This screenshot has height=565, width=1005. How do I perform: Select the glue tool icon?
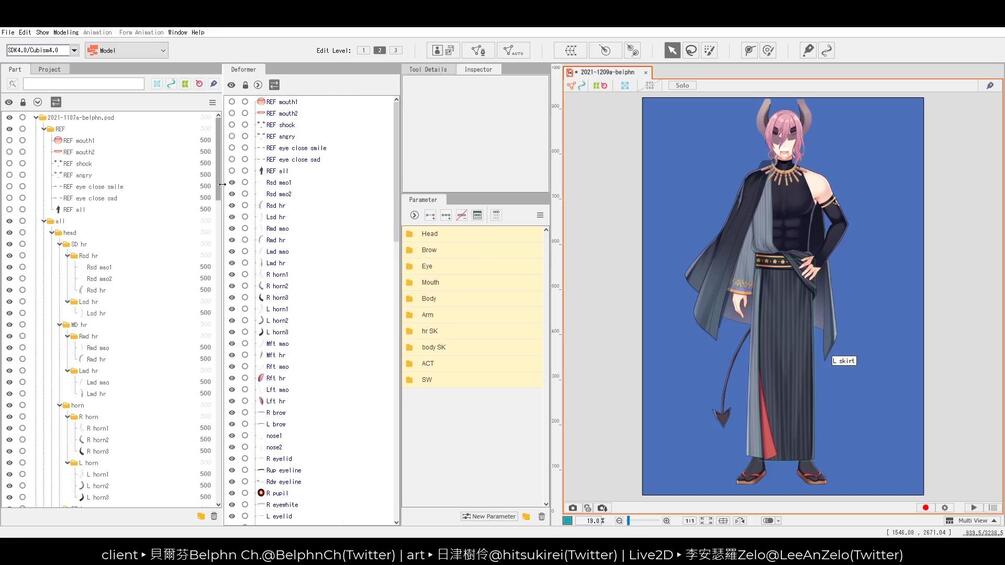click(x=749, y=50)
